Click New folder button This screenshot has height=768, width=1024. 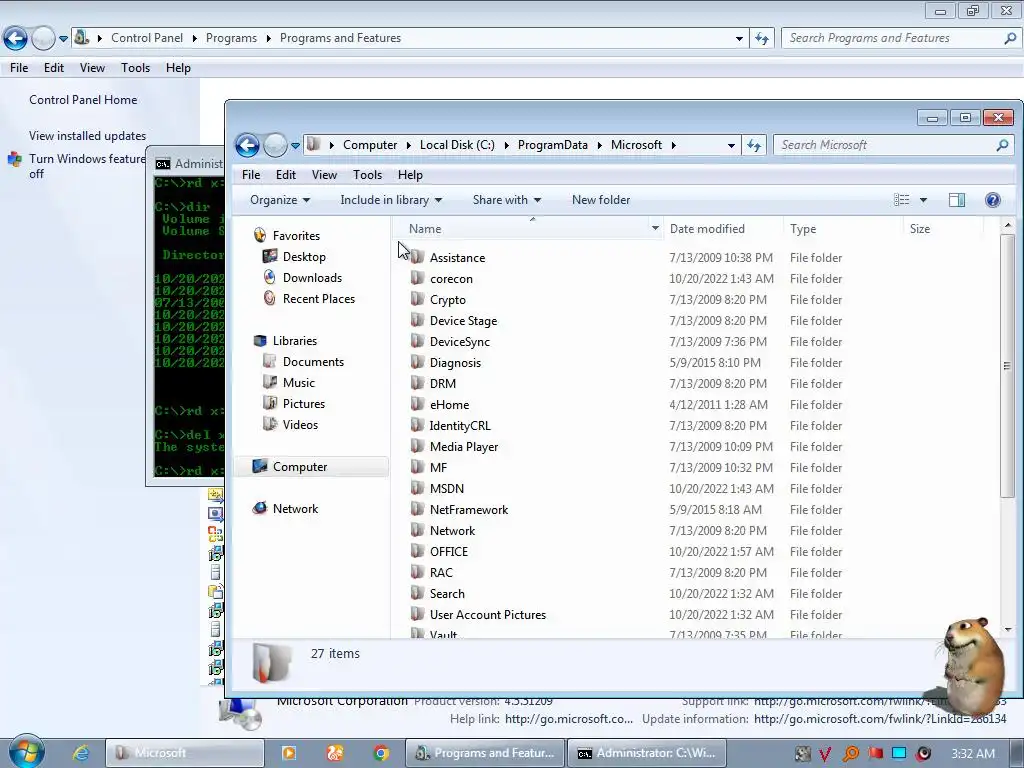601,200
